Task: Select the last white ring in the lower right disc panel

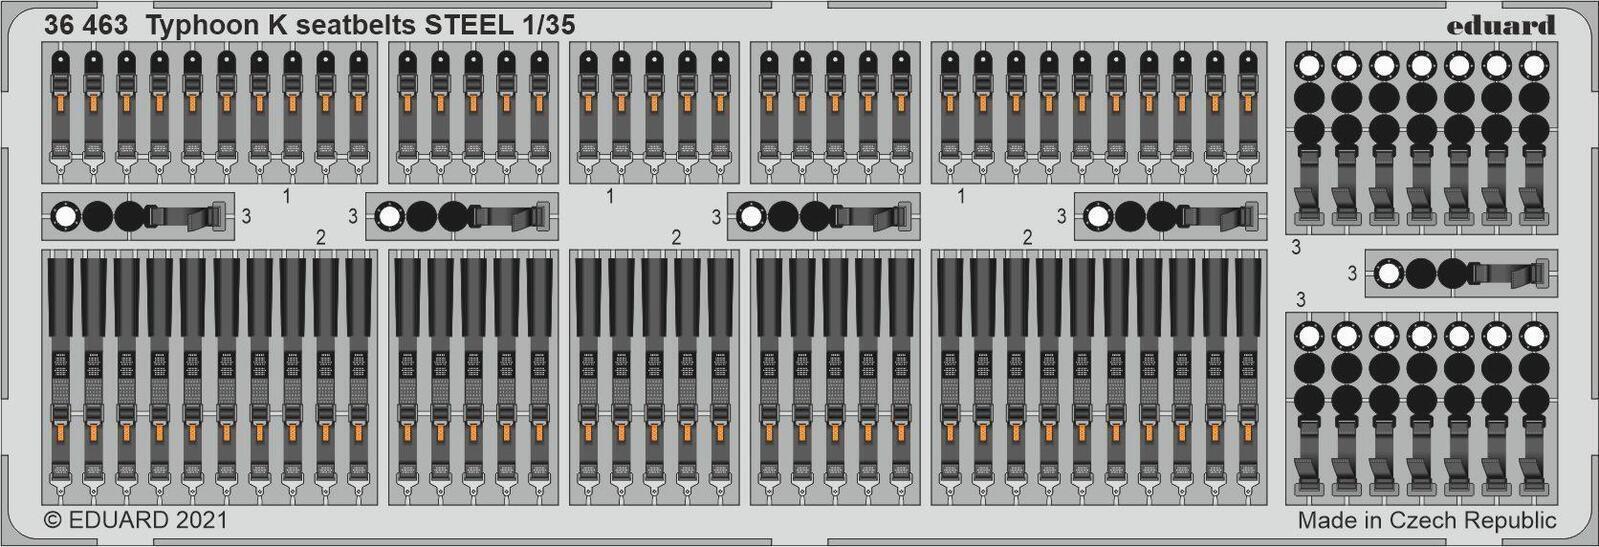Action: click(1532, 335)
